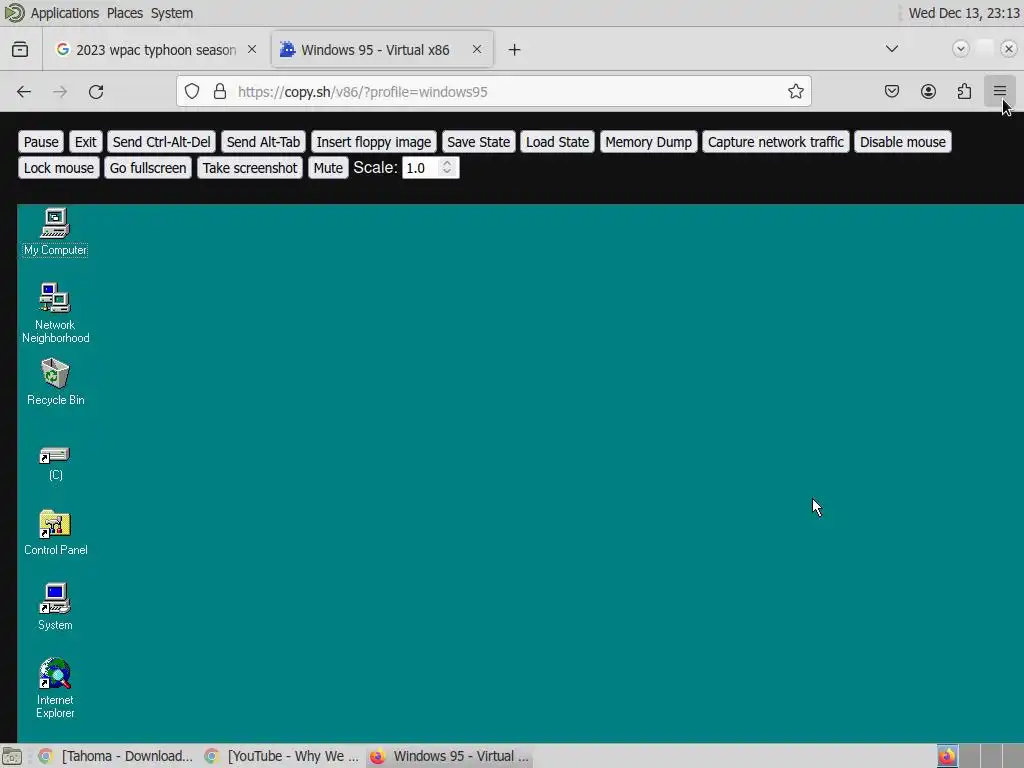Open the Applications menu
This screenshot has height=768, width=1024.
[65, 13]
